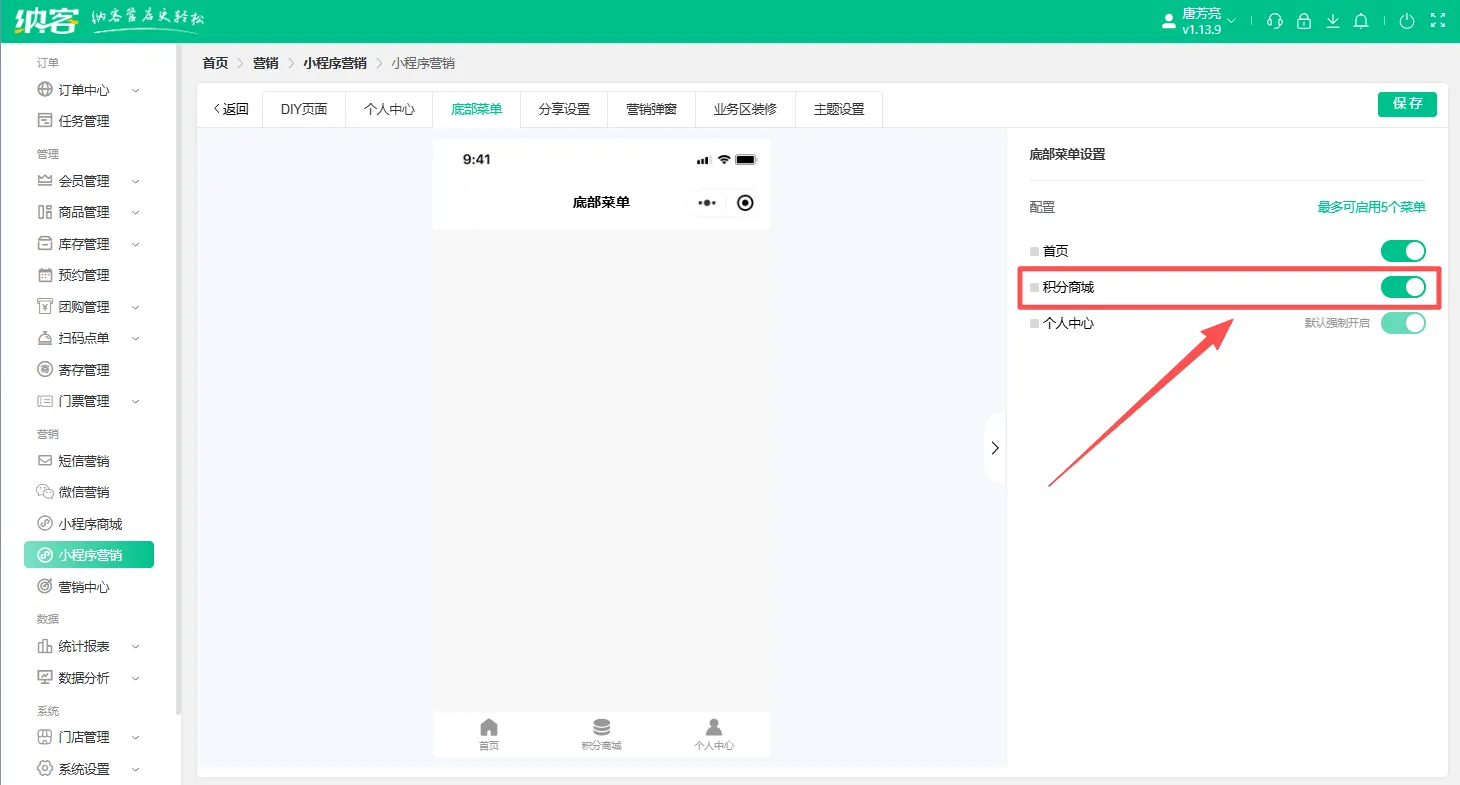
Task: Click the customer service headset icon
Action: coord(1274,21)
